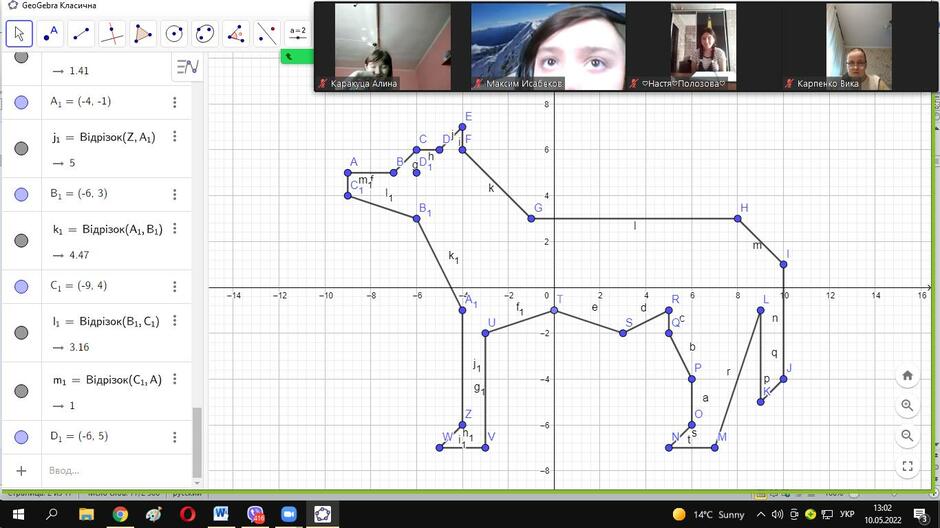
Task: Click the zoom in magnifier button
Action: 907,405
